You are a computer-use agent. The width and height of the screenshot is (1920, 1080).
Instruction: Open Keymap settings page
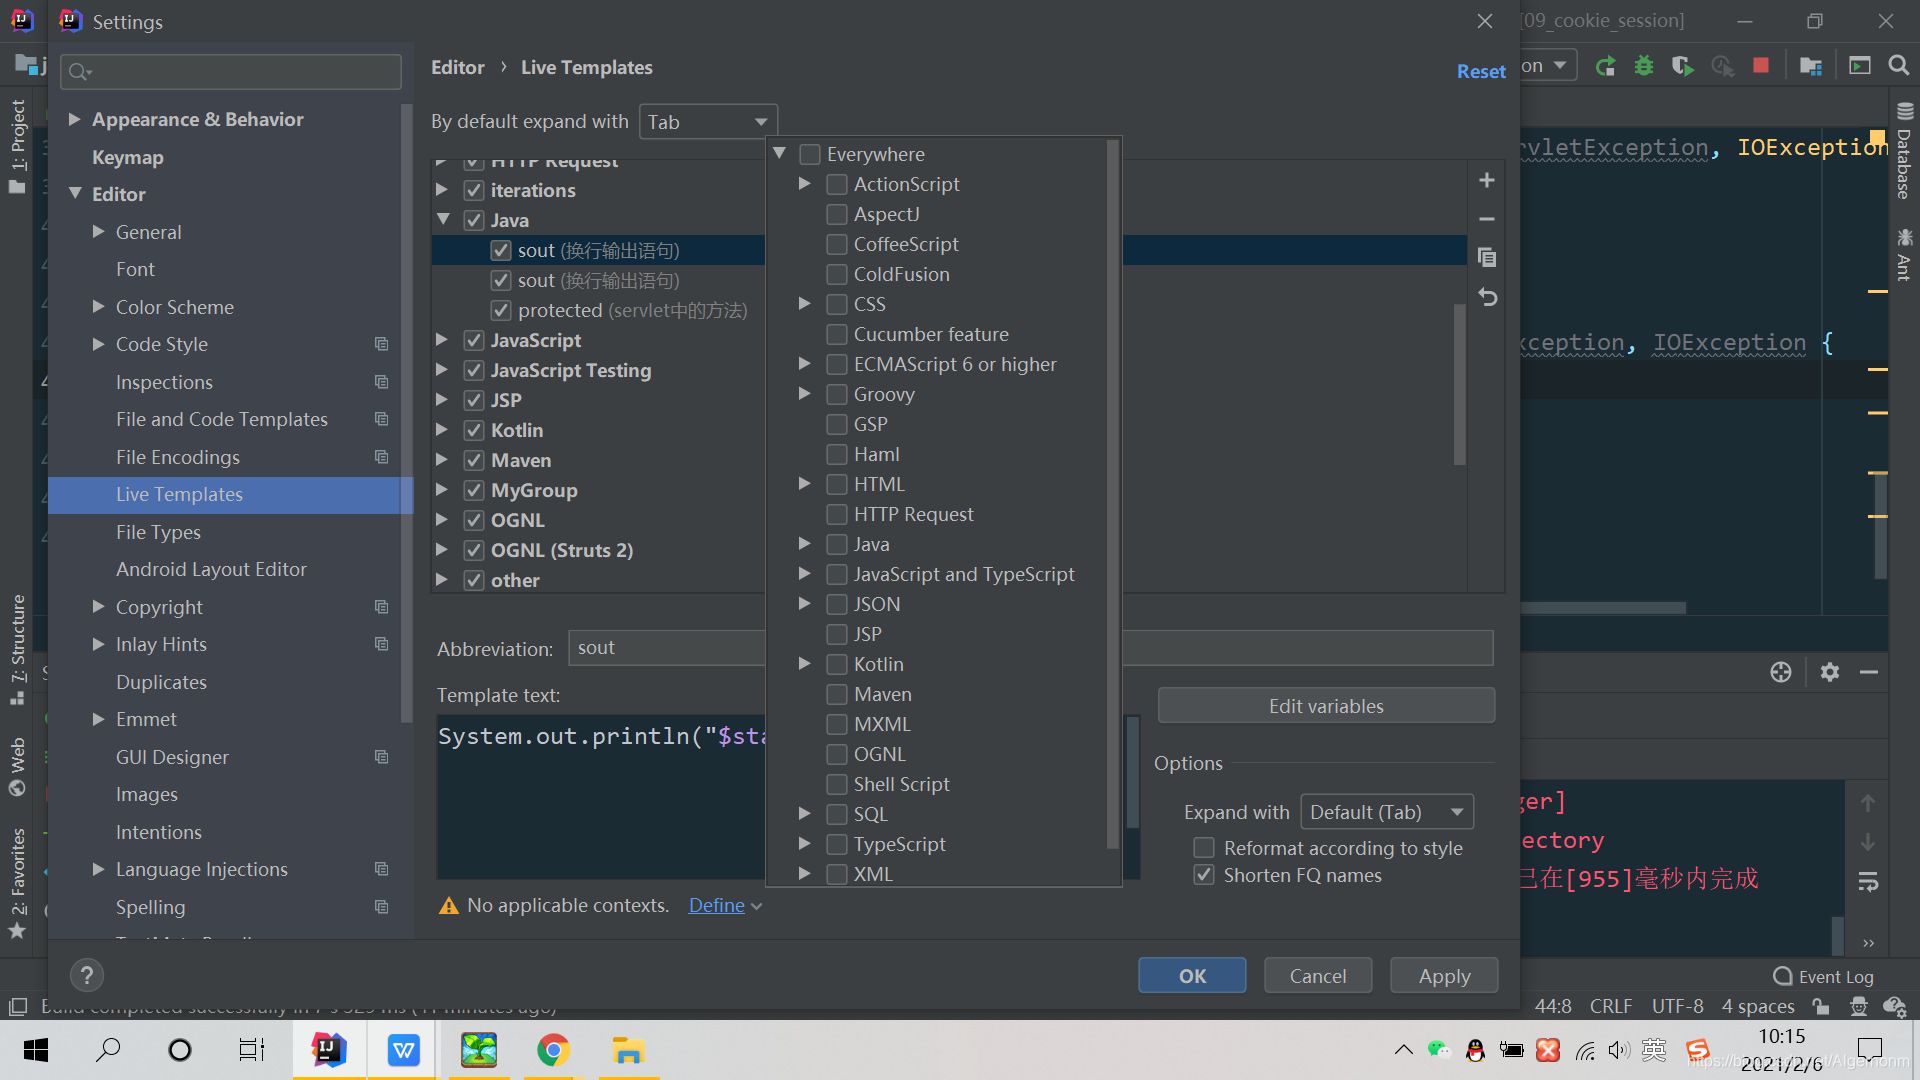pos(127,157)
